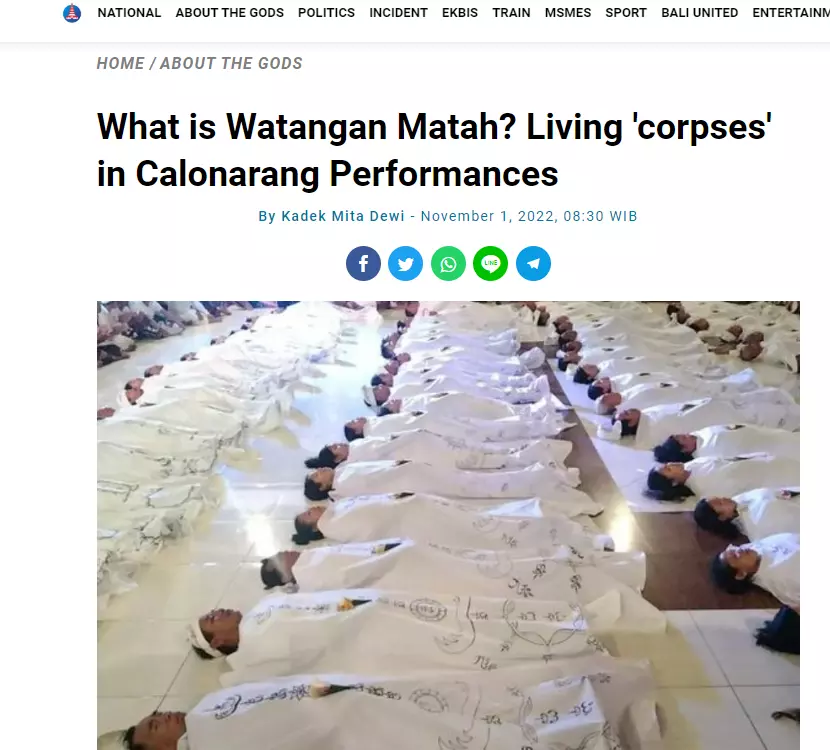Open the Train section

tap(511, 13)
